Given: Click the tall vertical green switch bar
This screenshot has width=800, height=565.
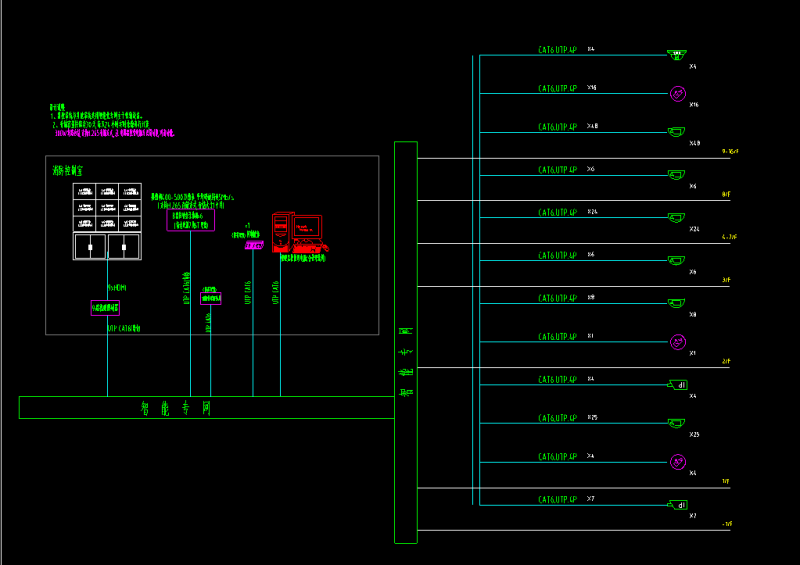Looking at the screenshot, I should 405,342.
